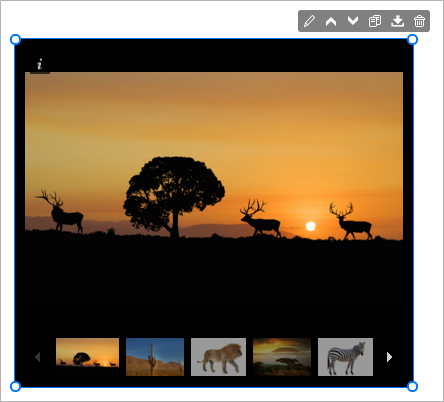
Task: Click the bottom-right selection handle
Action: point(412,386)
